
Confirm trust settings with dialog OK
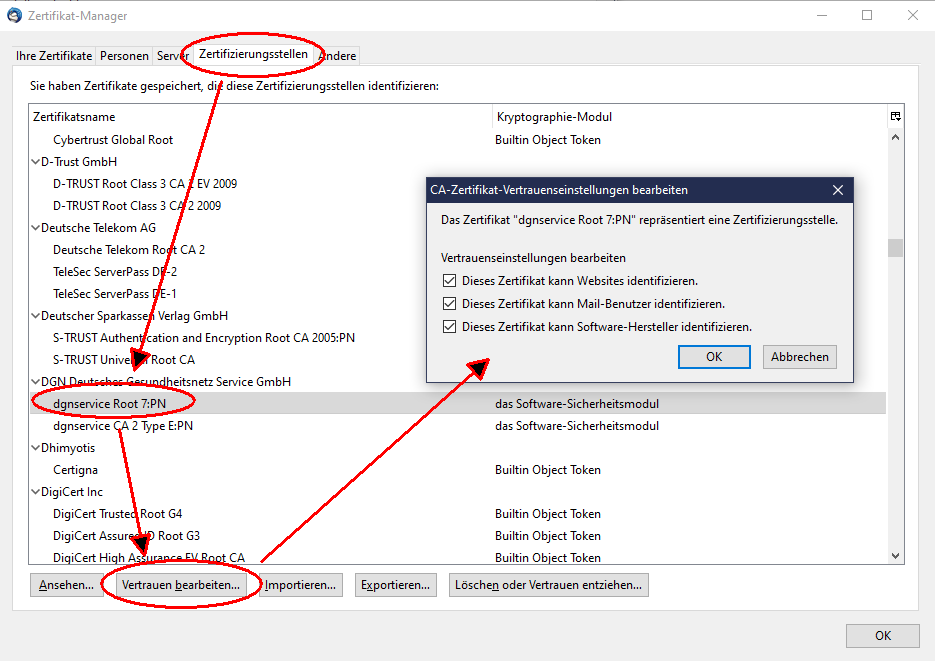point(714,356)
